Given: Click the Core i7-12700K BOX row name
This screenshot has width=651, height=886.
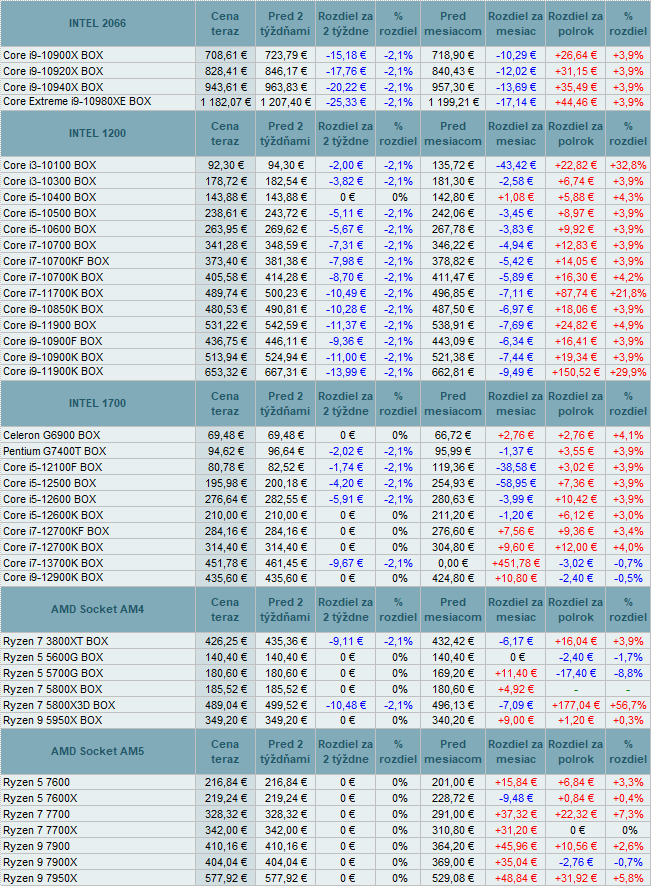Looking at the screenshot, I should tap(53, 548).
